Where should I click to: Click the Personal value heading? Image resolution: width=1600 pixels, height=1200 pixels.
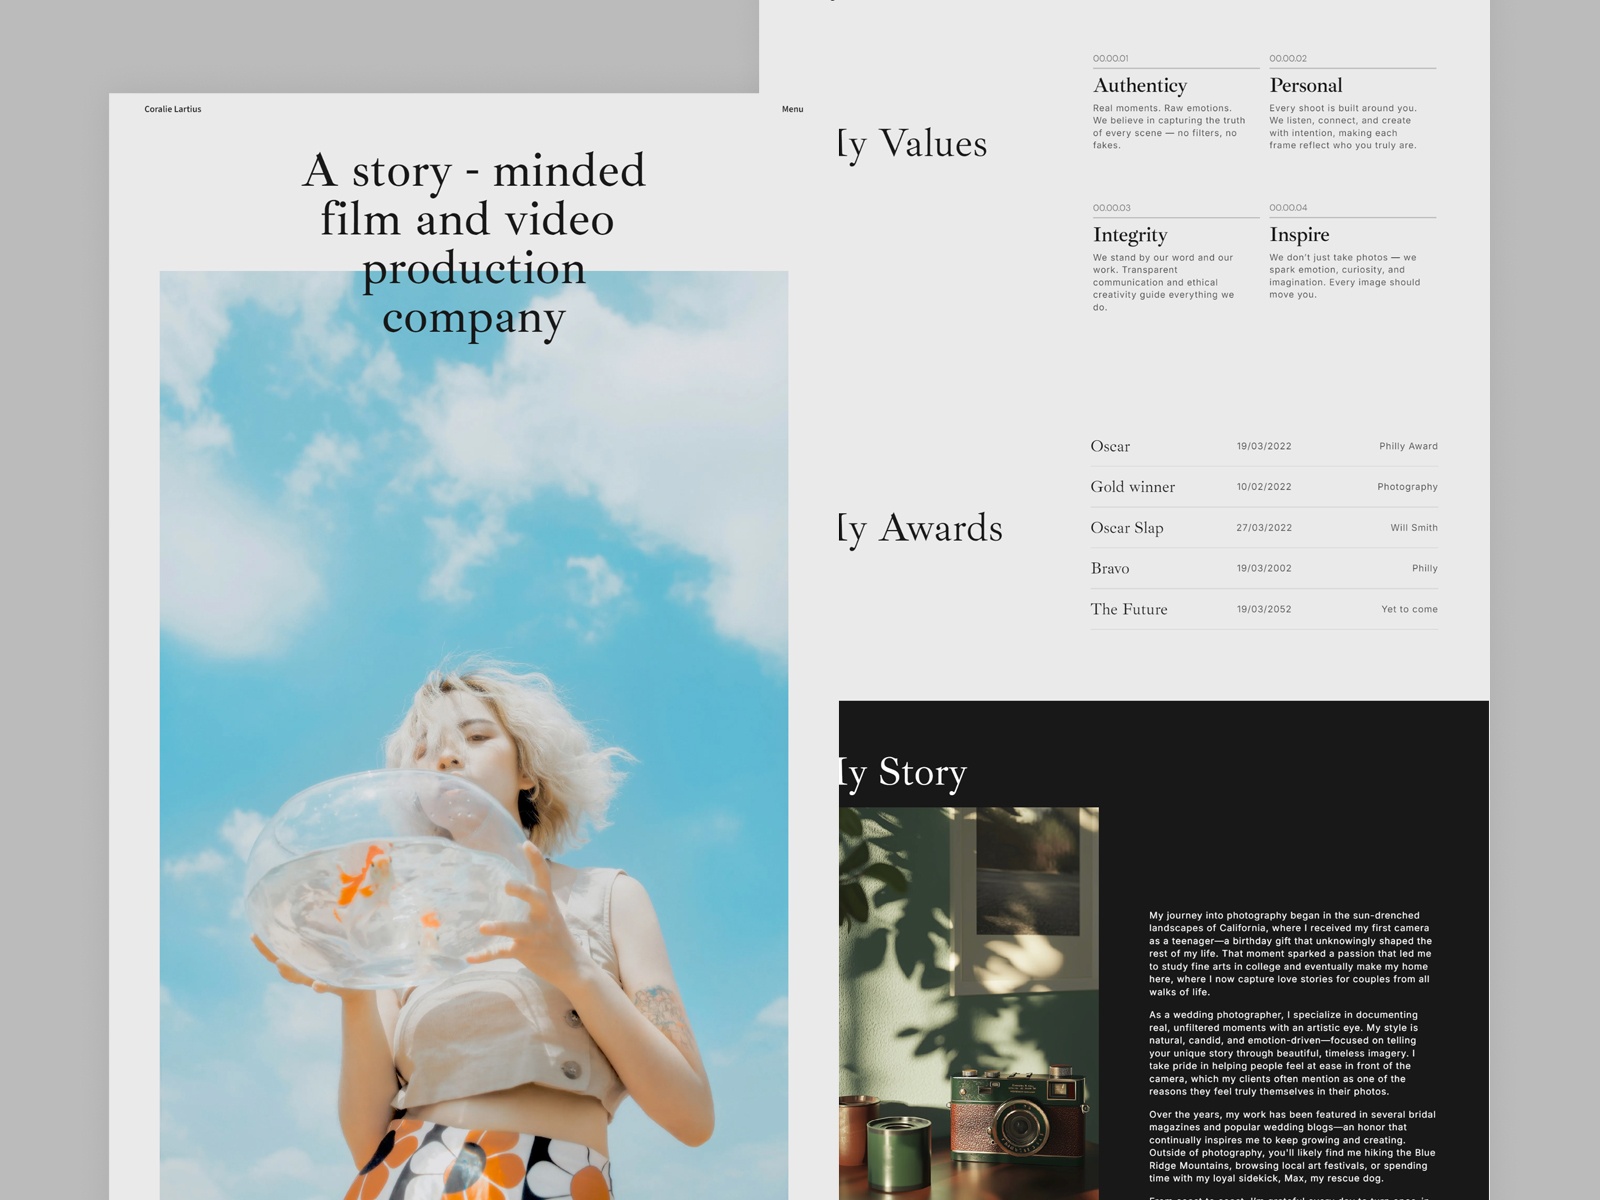pos(1305,85)
